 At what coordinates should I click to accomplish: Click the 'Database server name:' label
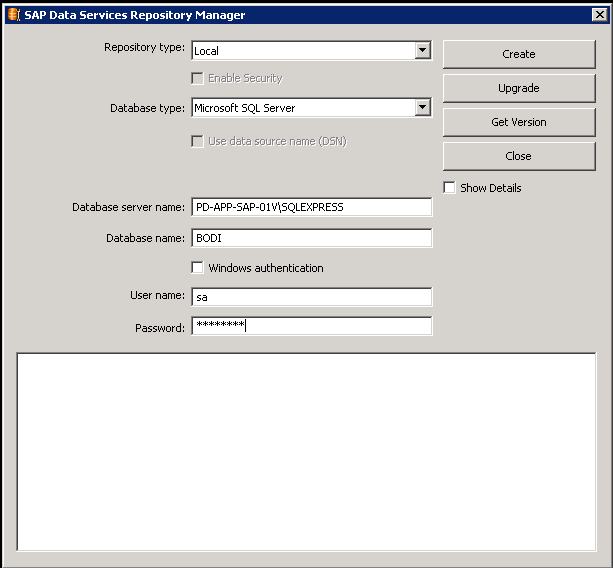click(128, 207)
